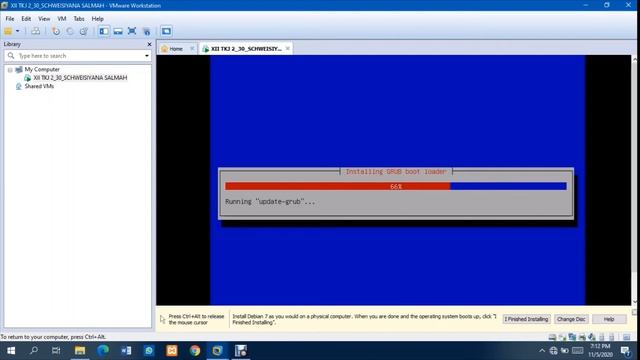Open the power options dropdown arrow
This screenshot has height=360, width=640.
[x=18, y=31]
